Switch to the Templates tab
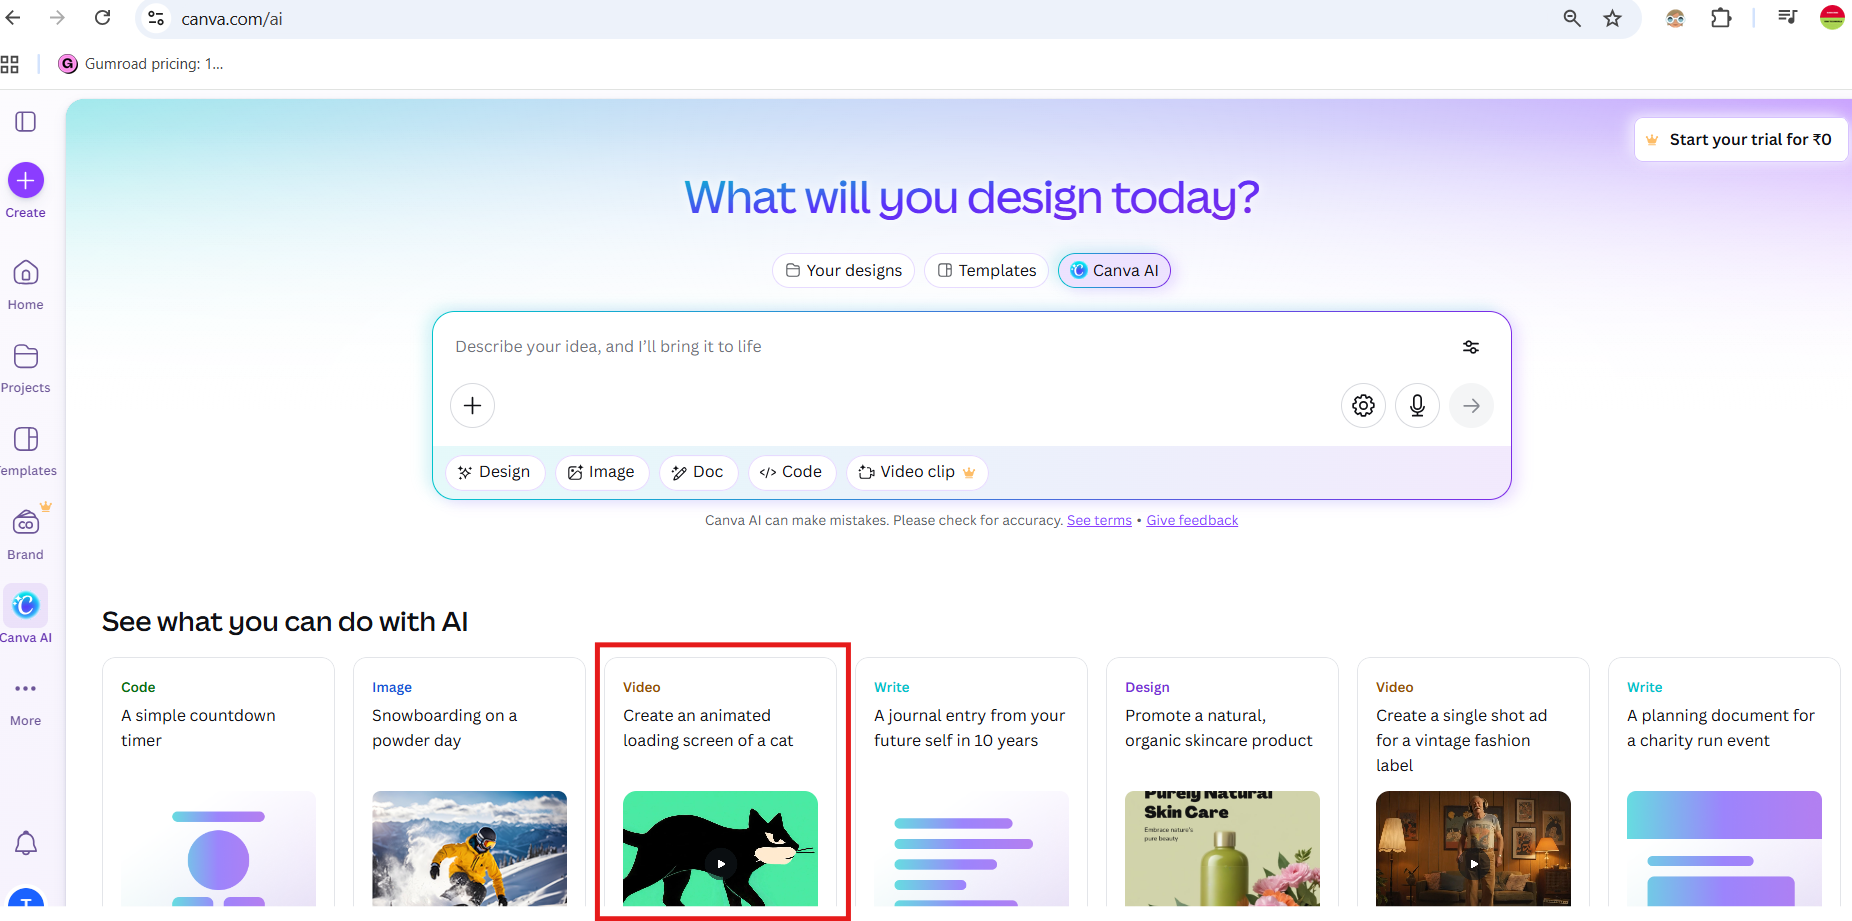1852x921 pixels. tap(986, 271)
